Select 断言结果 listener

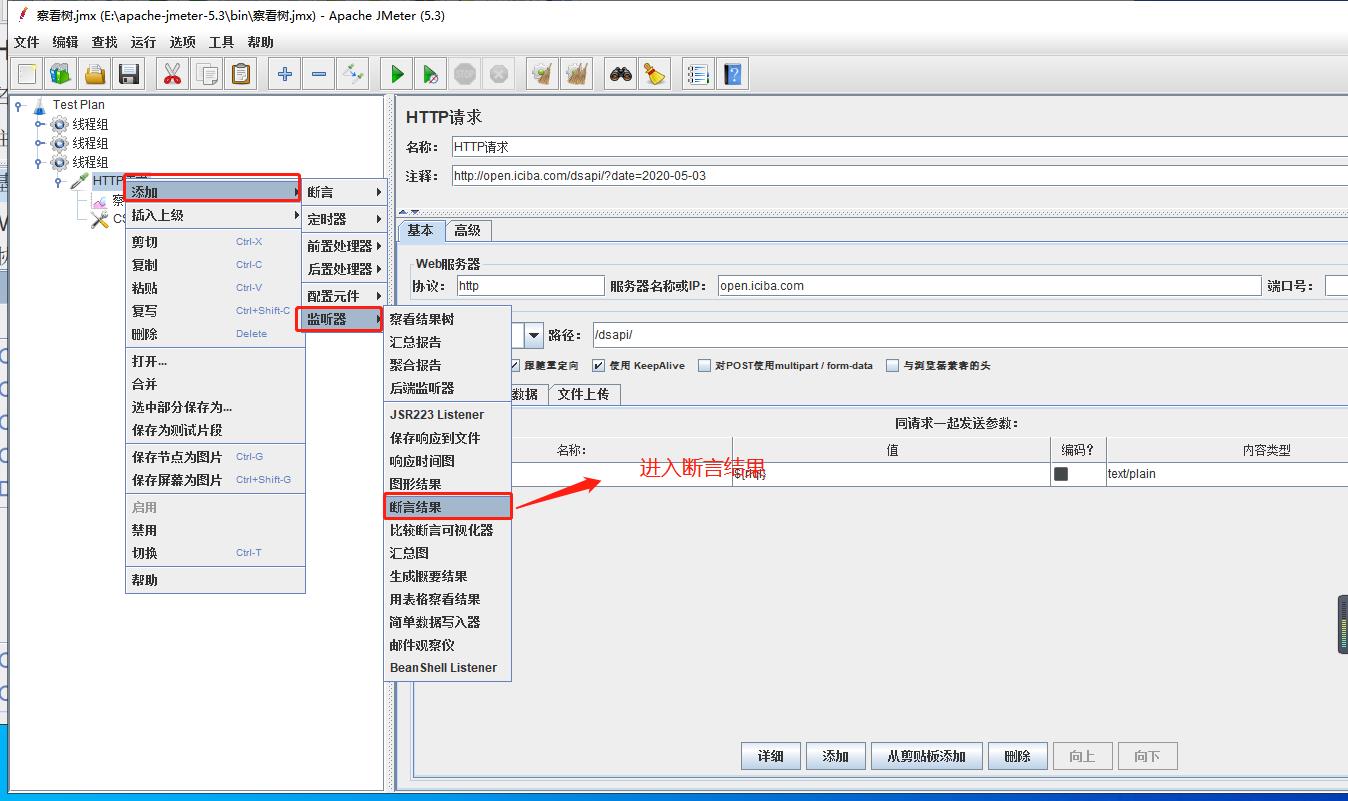coord(448,507)
